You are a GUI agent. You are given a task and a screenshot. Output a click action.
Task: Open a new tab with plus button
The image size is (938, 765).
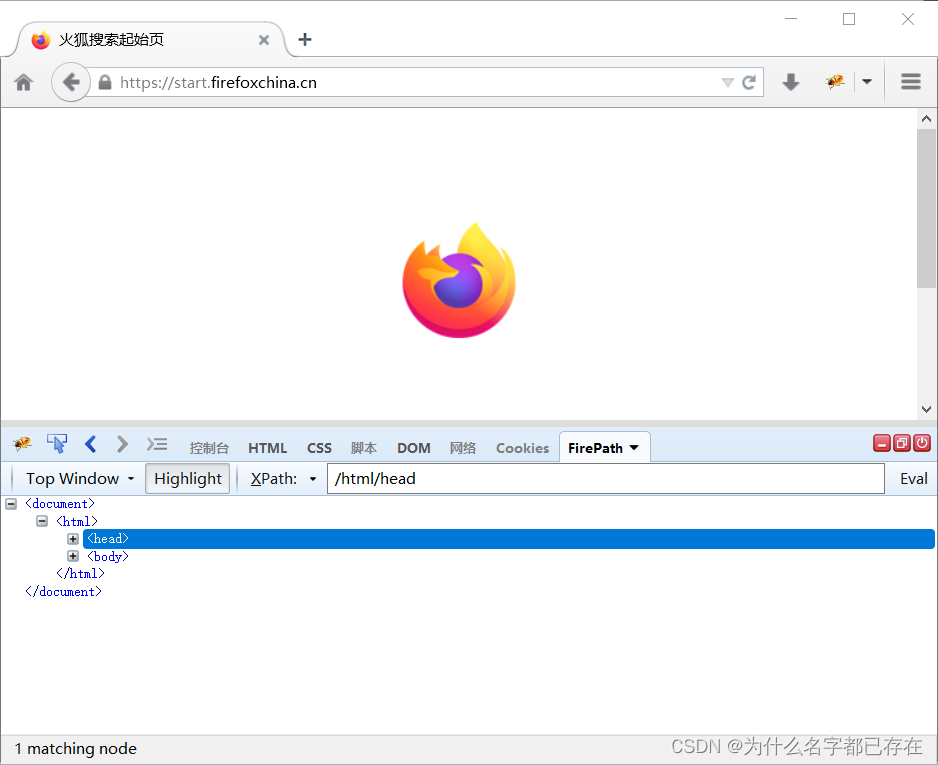[x=305, y=39]
